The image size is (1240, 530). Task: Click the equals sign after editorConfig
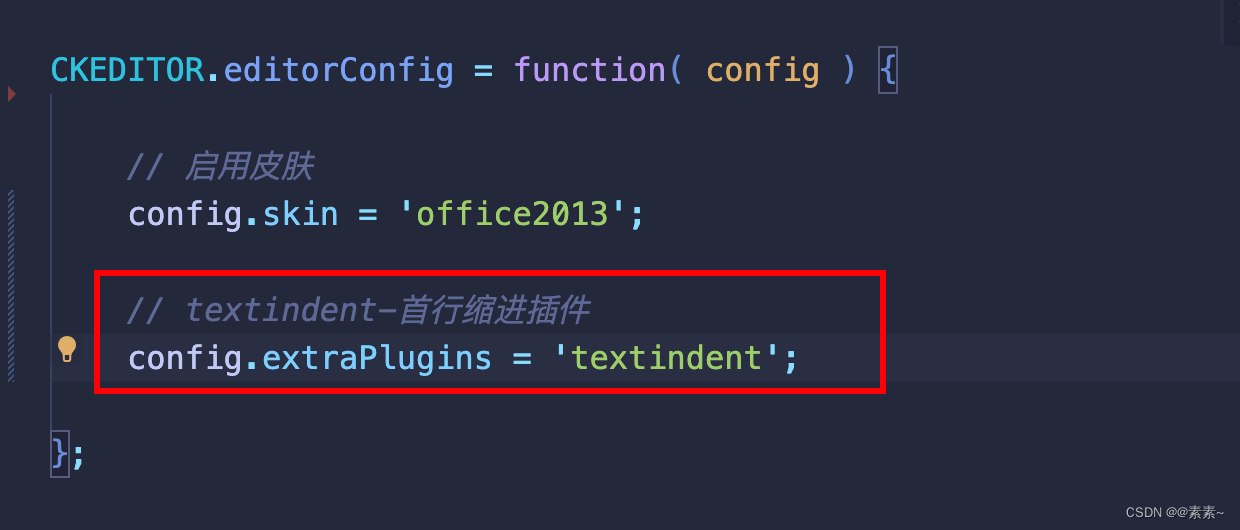(483, 71)
